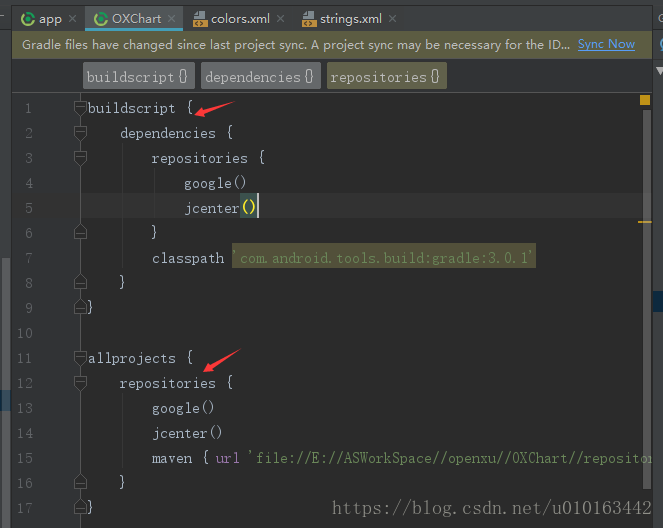Close the OXChart tab
This screenshot has width=663, height=528.
tap(171, 19)
